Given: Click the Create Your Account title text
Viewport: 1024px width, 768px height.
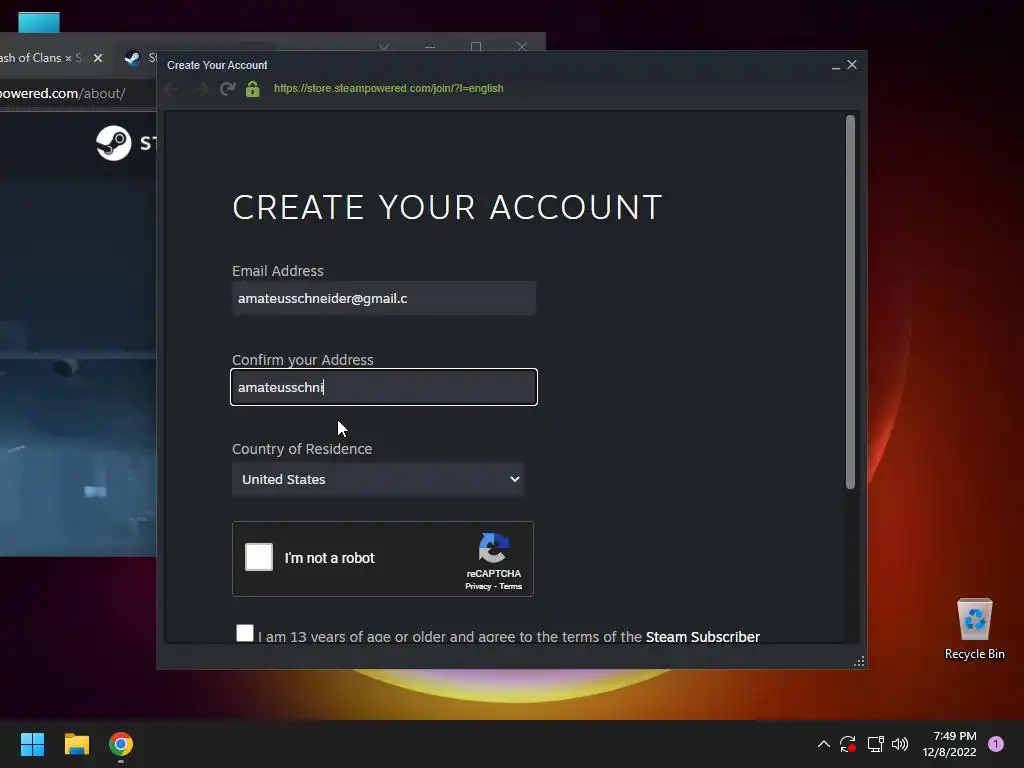Looking at the screenshot, I should (217, 65).
